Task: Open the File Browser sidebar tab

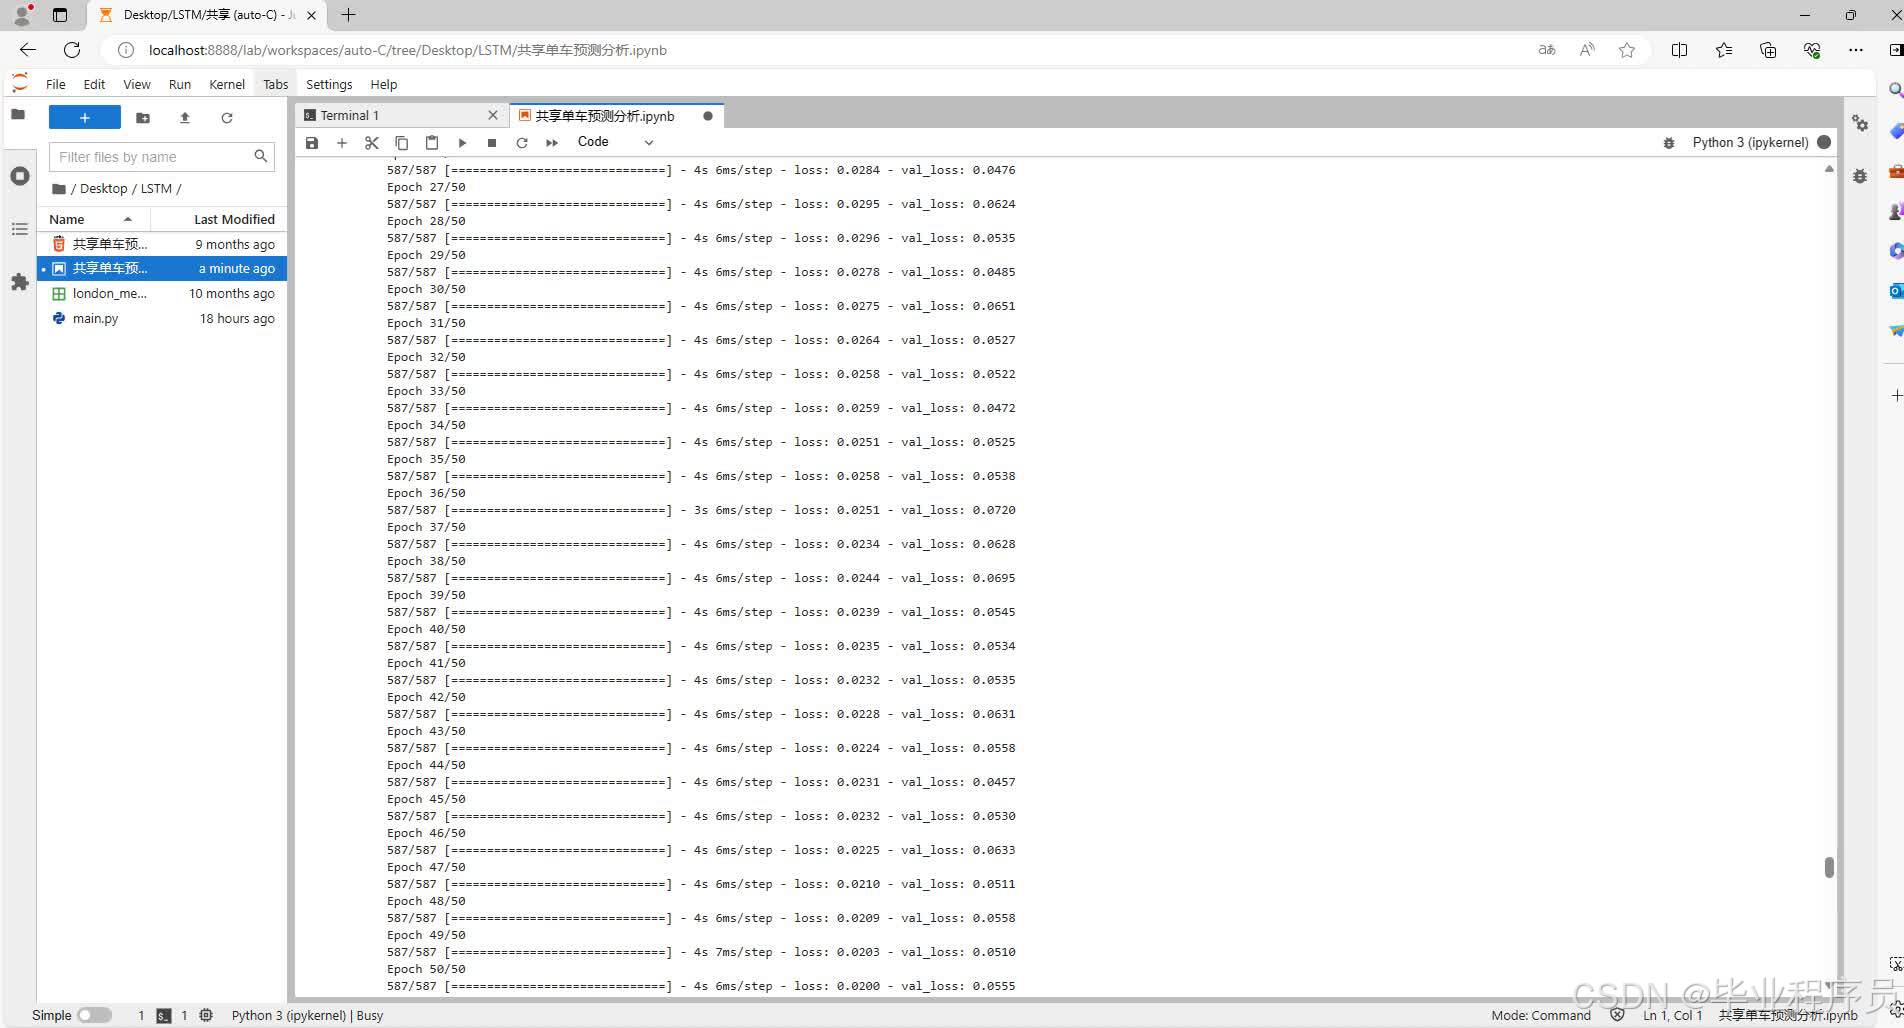Action: (18, 115)
